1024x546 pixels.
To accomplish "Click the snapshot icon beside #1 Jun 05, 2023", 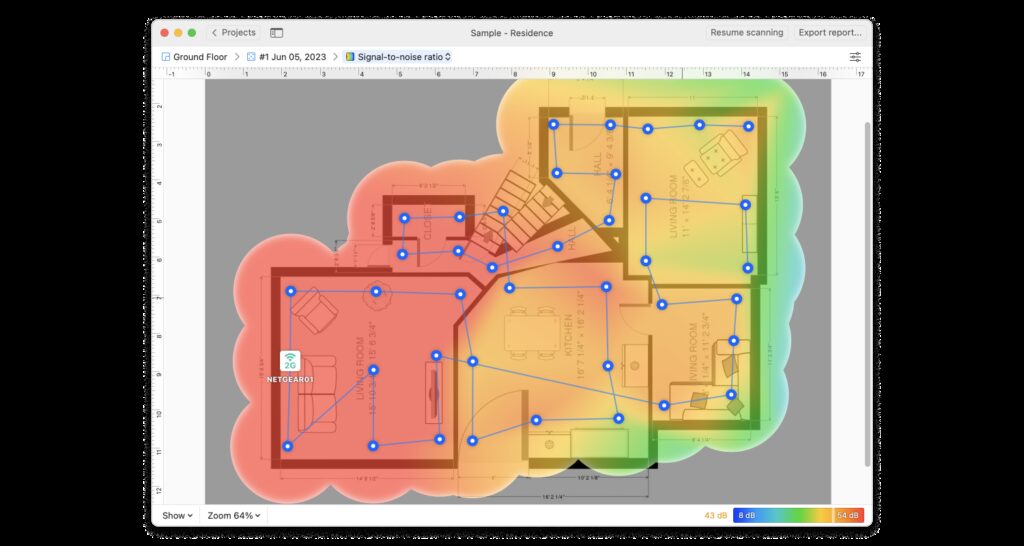I will coord(251,57).
